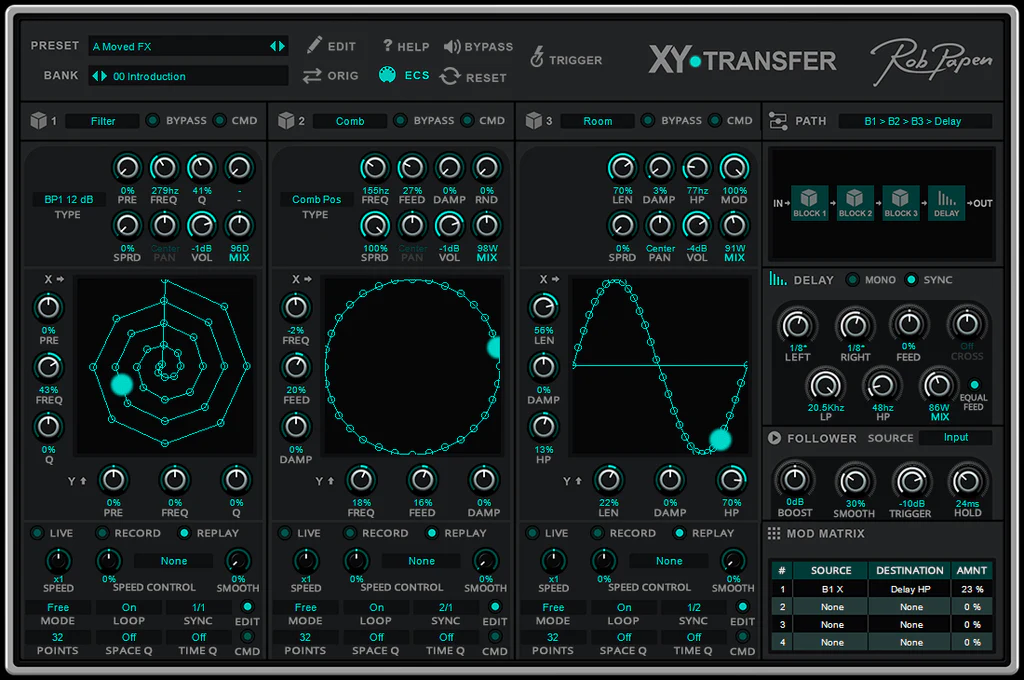Select DELAY block in path diagram
Viewport: 1024px width, 680px height.
click(x=946, y=202)
